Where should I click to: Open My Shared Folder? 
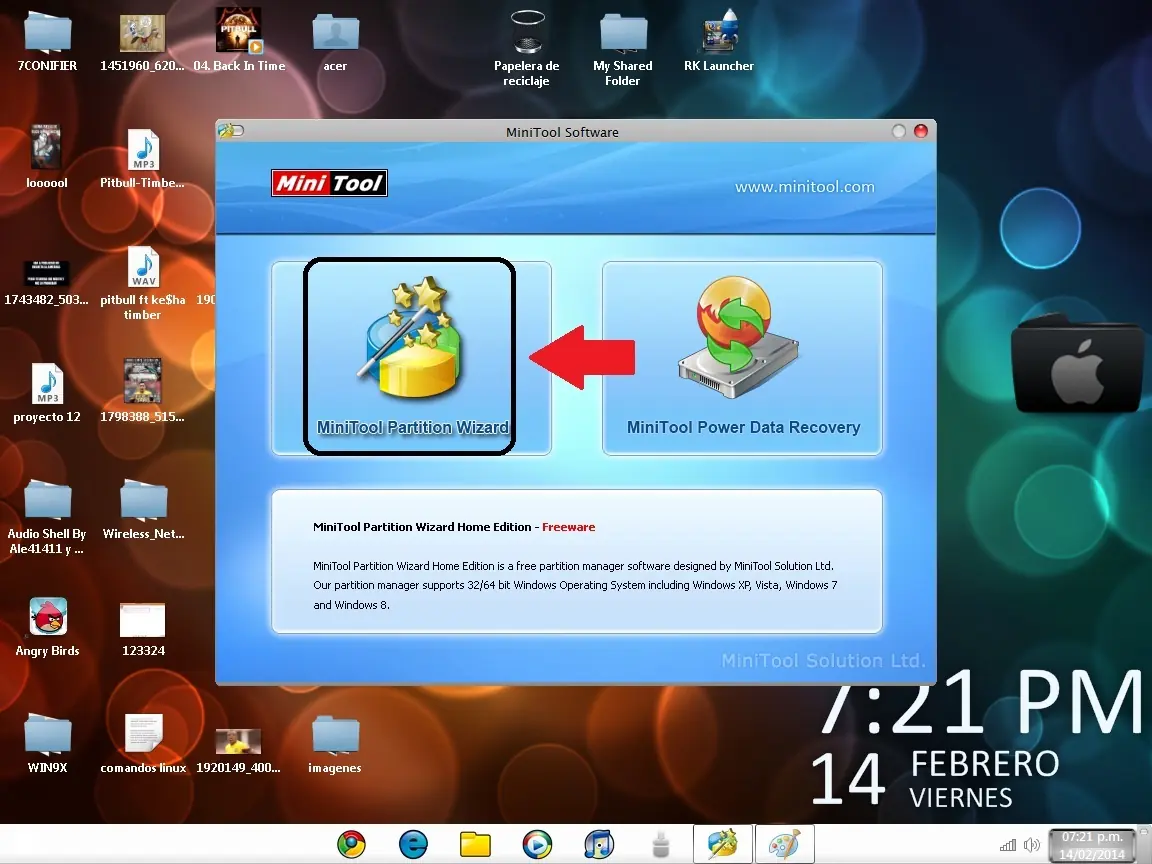[x=623, y=48]
